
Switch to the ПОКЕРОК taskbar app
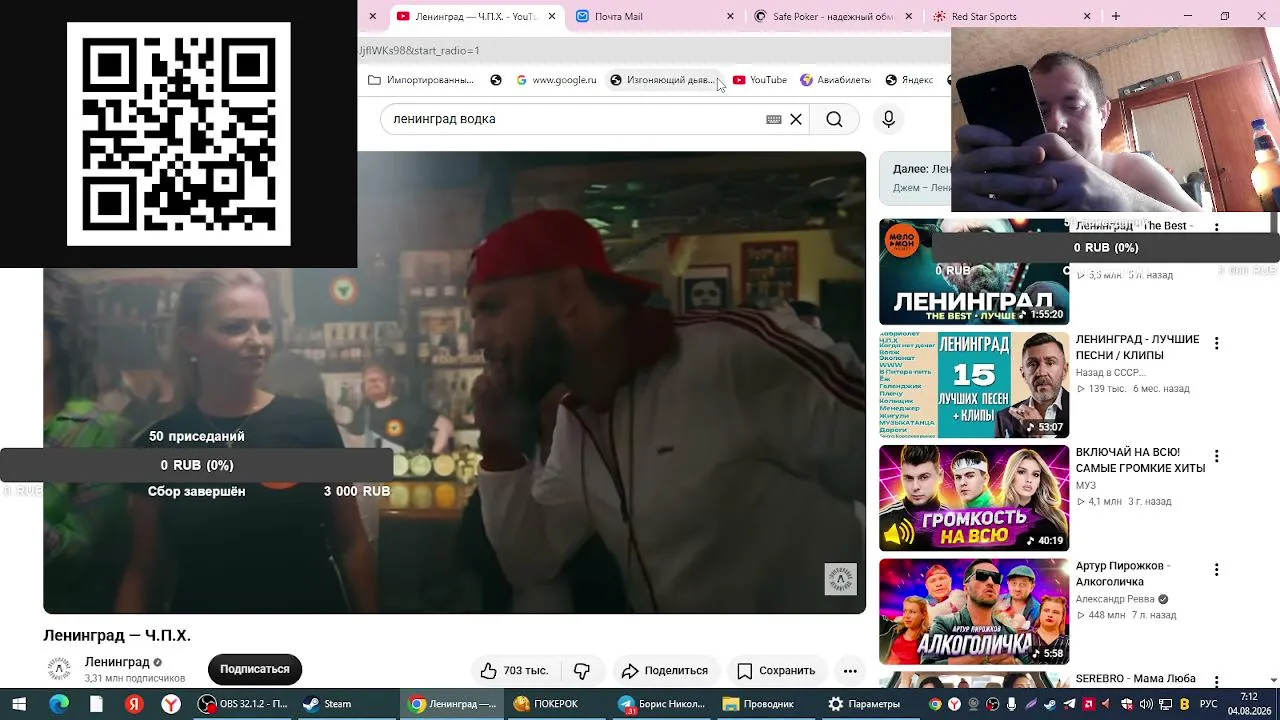pos(556,704)
